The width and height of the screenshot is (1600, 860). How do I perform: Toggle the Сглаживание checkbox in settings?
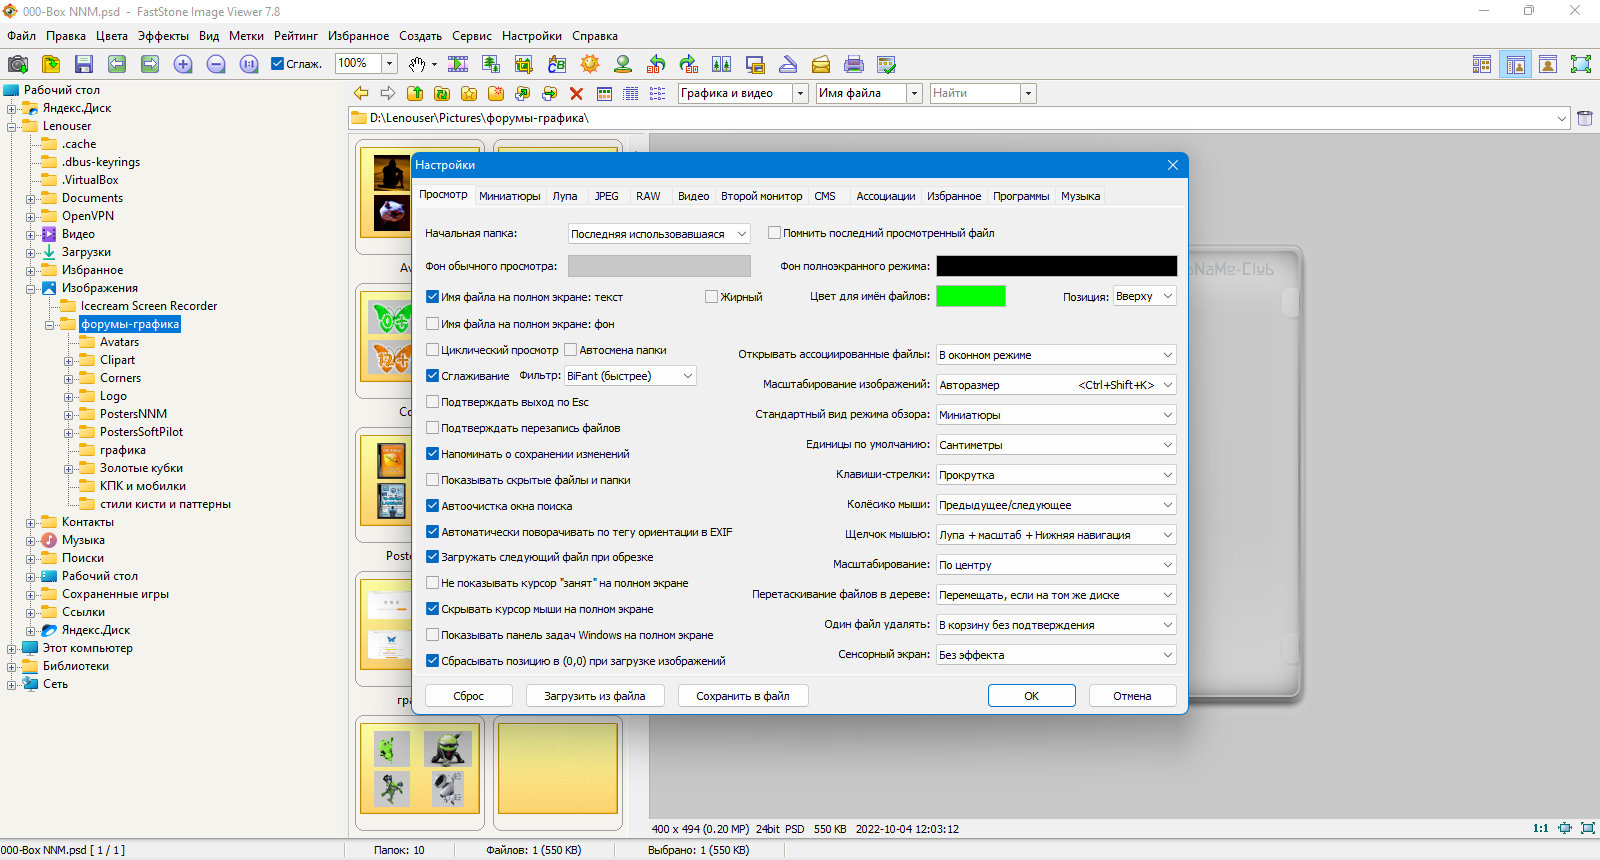pyautogui.click(x=433, y=376)
